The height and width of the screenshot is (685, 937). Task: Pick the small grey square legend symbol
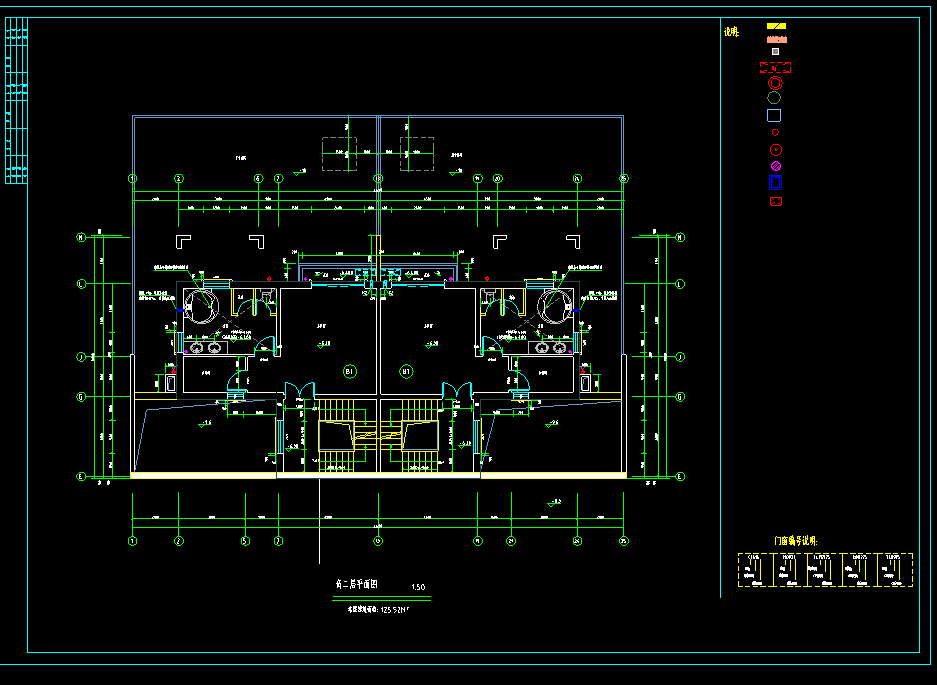pos(776,51)
